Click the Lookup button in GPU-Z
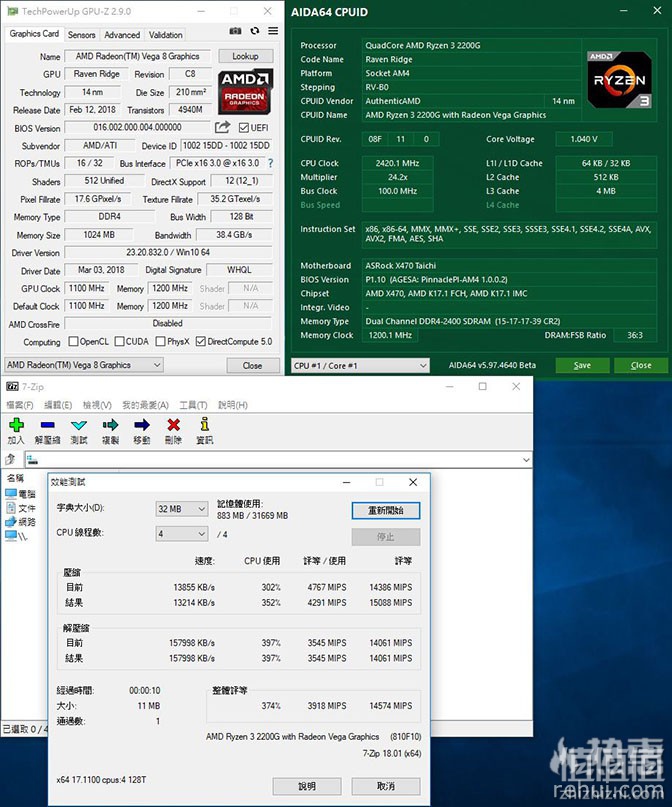Viewport: 672px width, 807px height. pyautogui.click(x=245, y=56)
